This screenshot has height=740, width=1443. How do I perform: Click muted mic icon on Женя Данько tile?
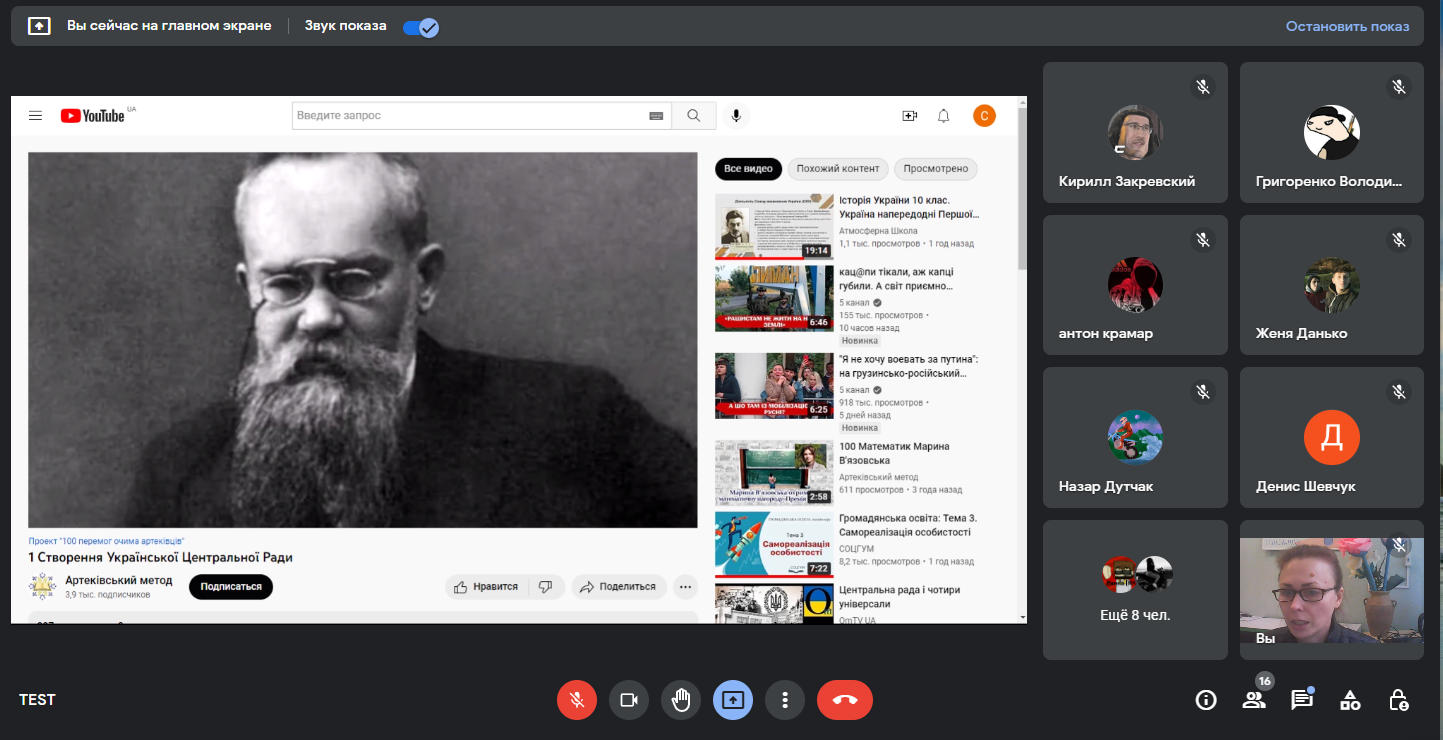1400,240
